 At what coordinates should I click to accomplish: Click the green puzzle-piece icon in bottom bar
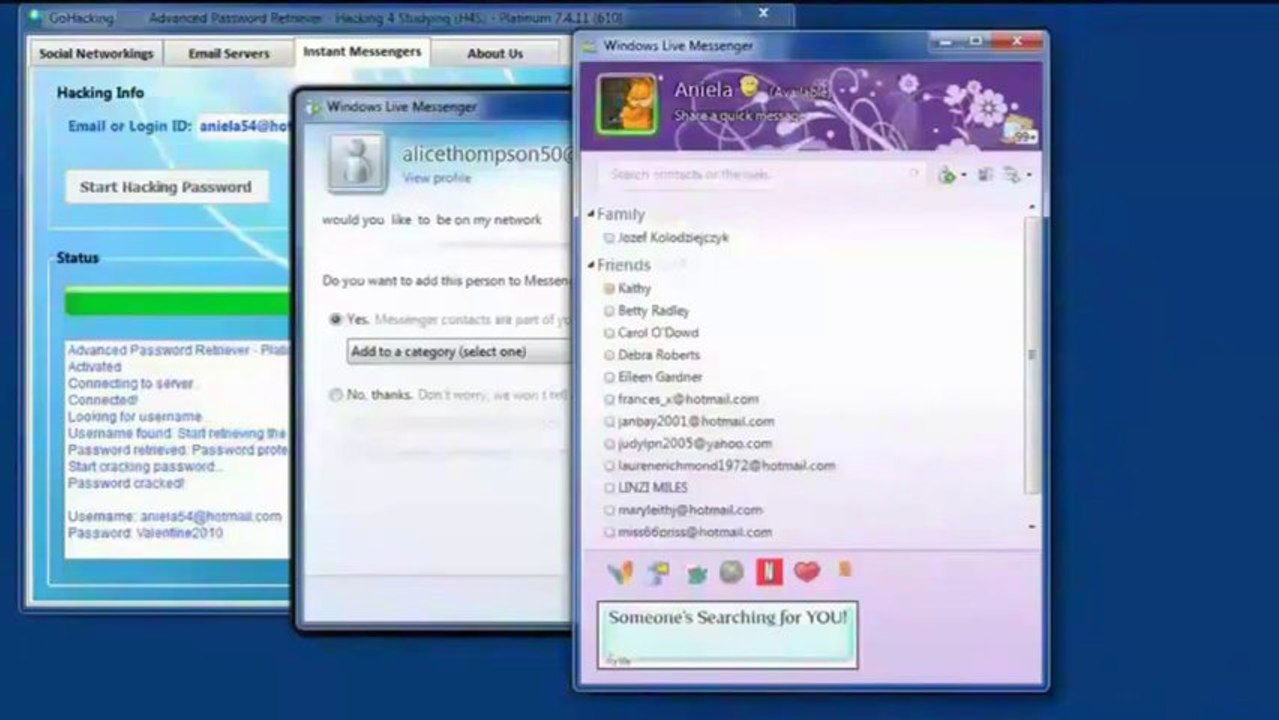click(696, 574)
